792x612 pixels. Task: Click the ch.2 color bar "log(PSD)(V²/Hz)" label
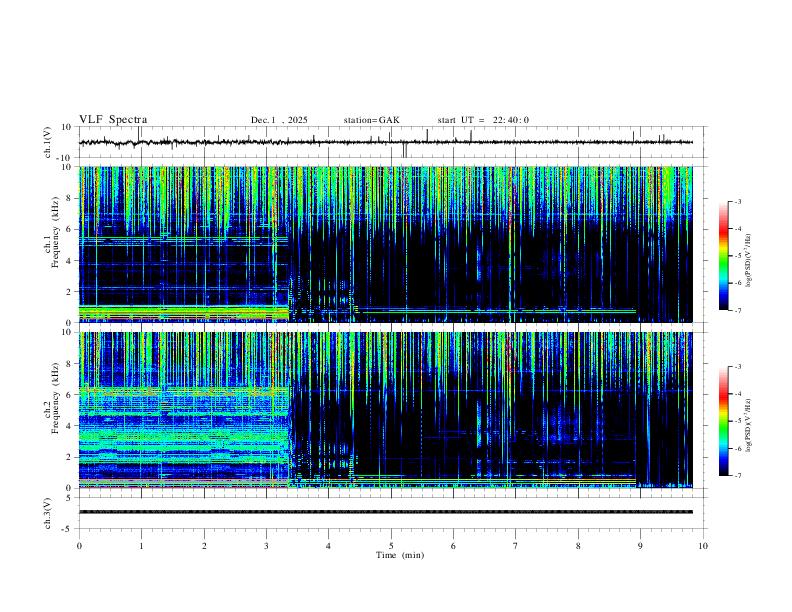pyautogui.click(x=749, y=426)
